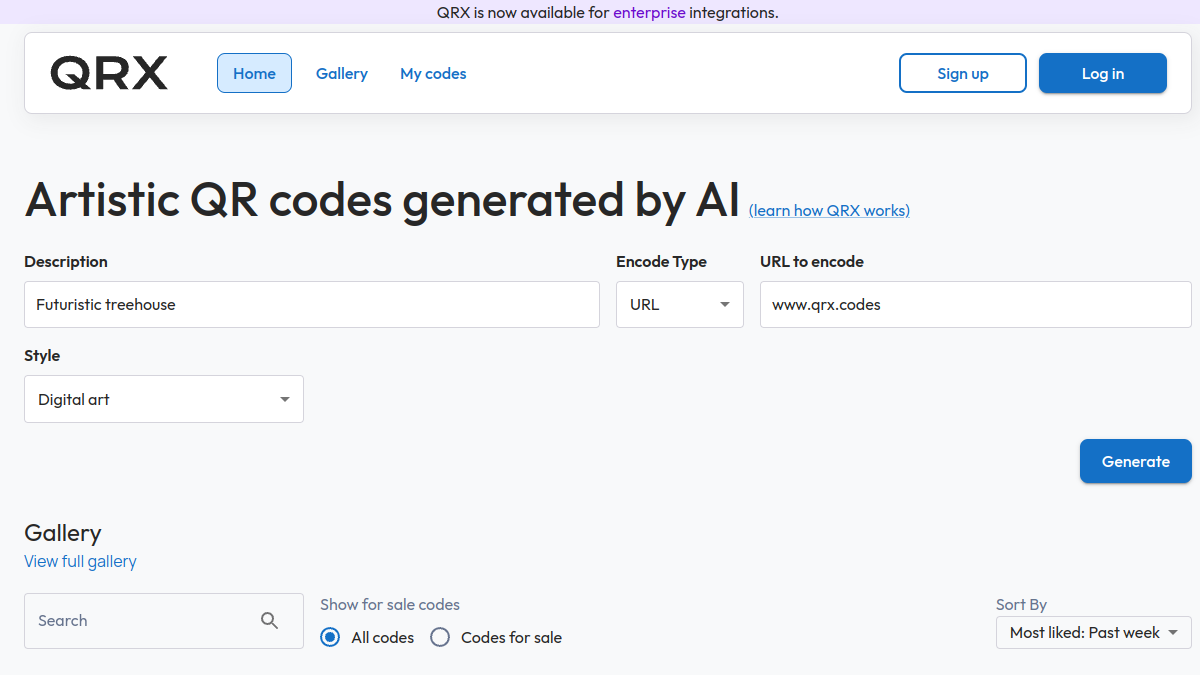Click the QRX logo

[x=109, y=73]
